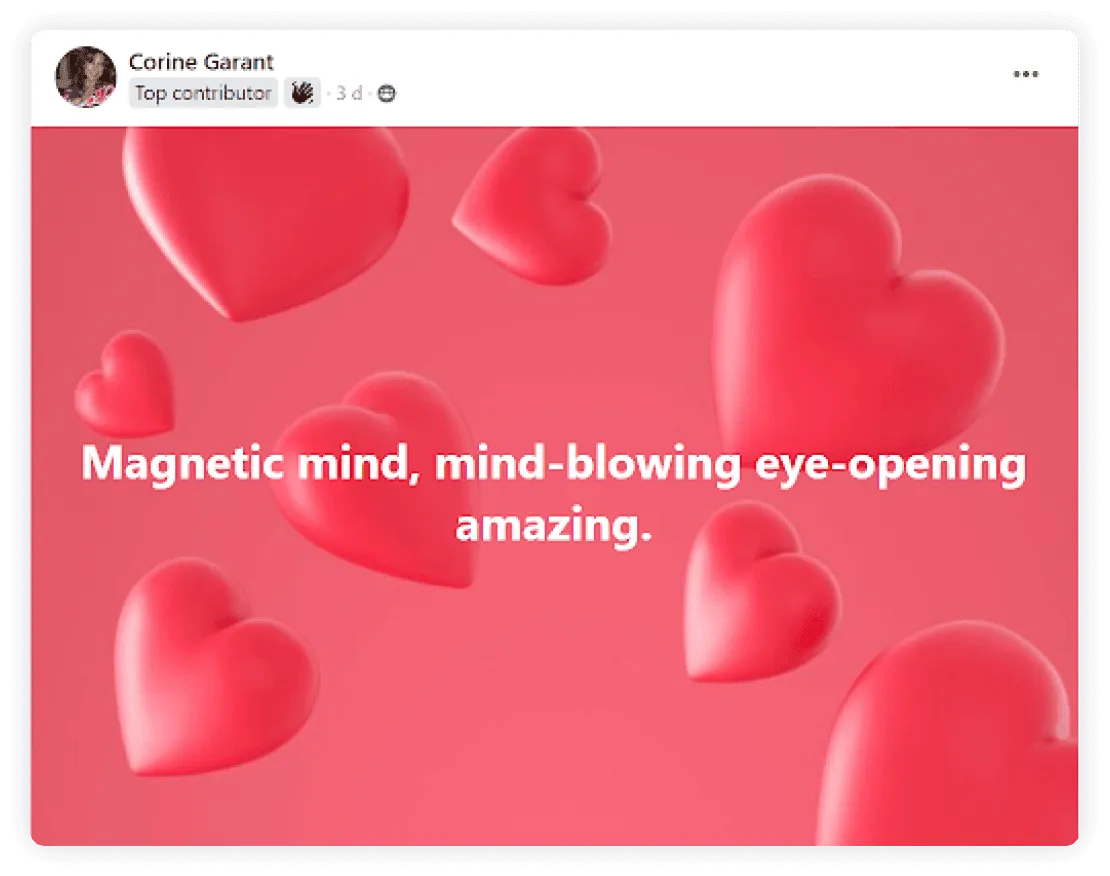Viewport: 1110px width, 876px height.
Task: Click the Top contributor badge
Action: click(x=203, y=93)
